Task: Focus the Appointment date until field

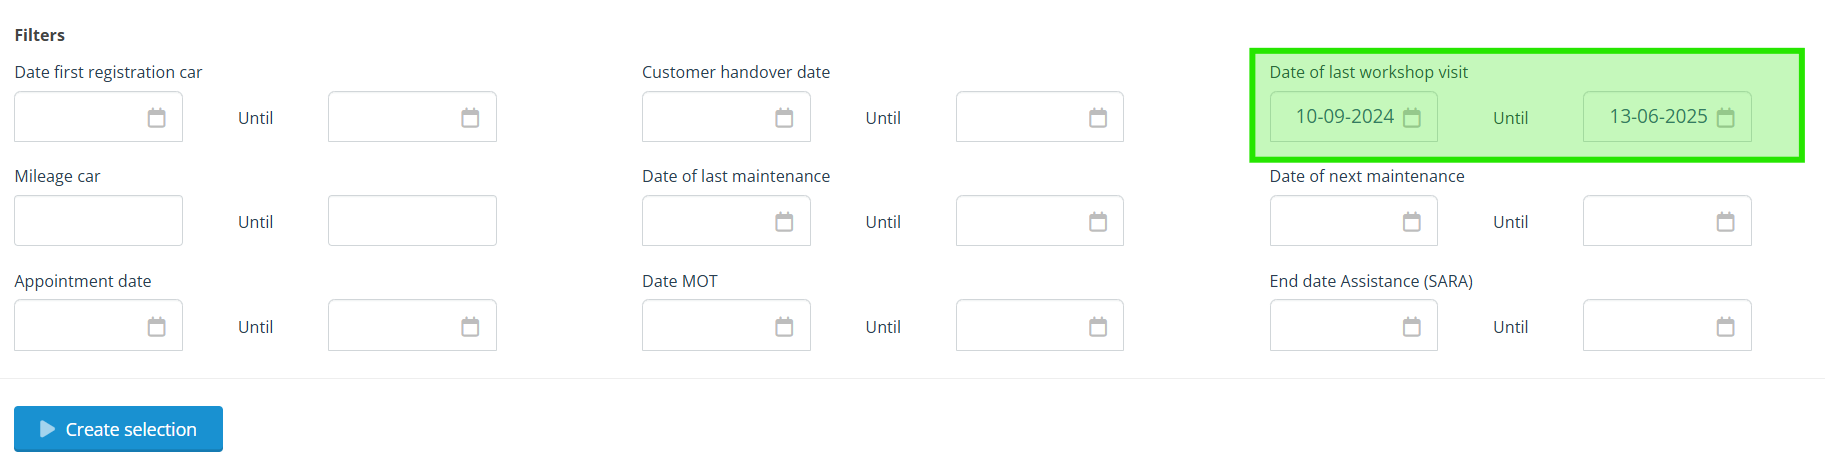Action: [412, 325]
